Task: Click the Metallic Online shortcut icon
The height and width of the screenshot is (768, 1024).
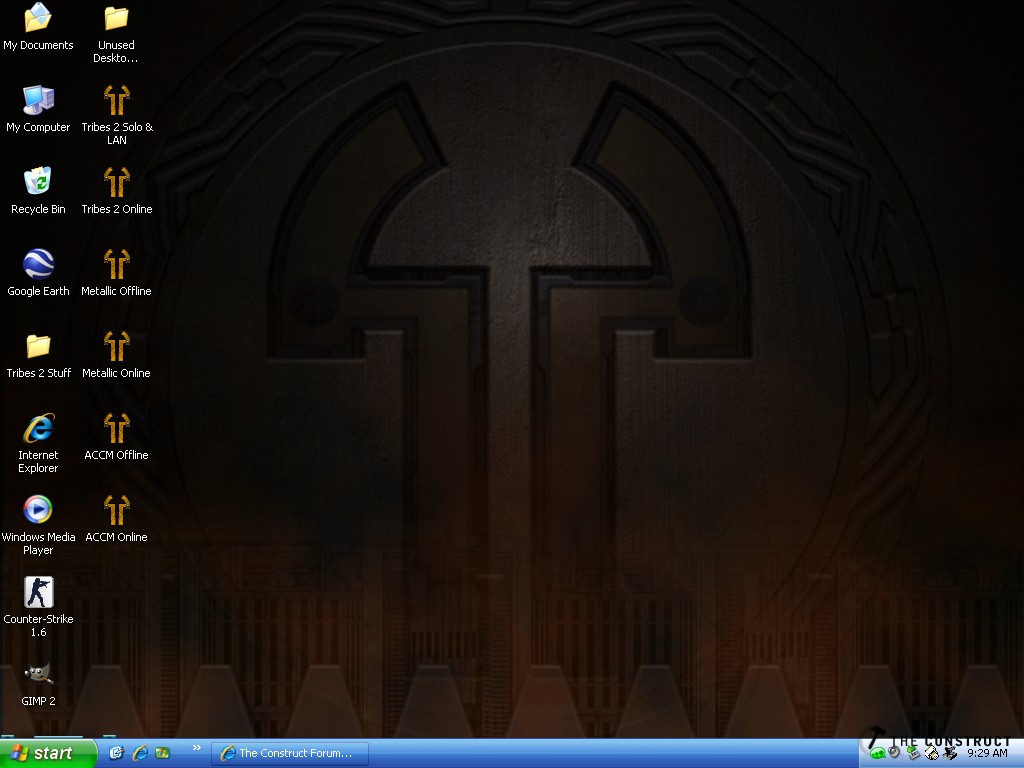Action: (x=116, y=355)
